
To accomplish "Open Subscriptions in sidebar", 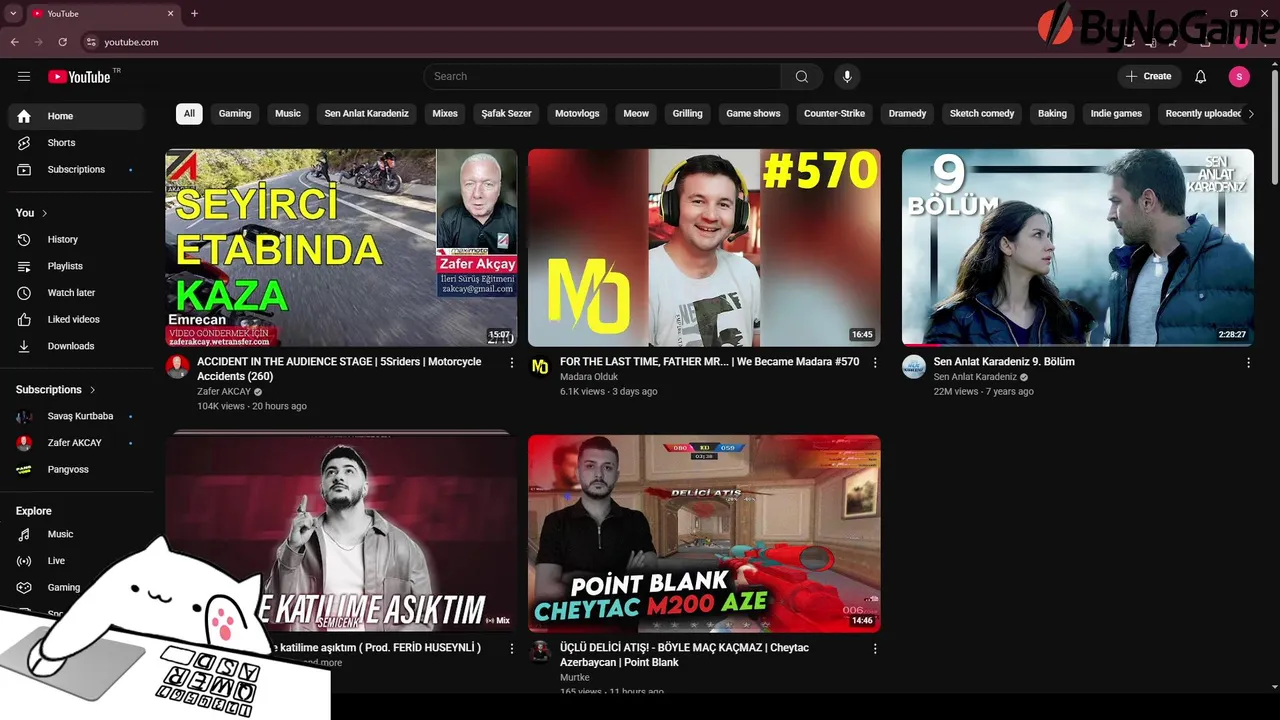I will 77,170.
